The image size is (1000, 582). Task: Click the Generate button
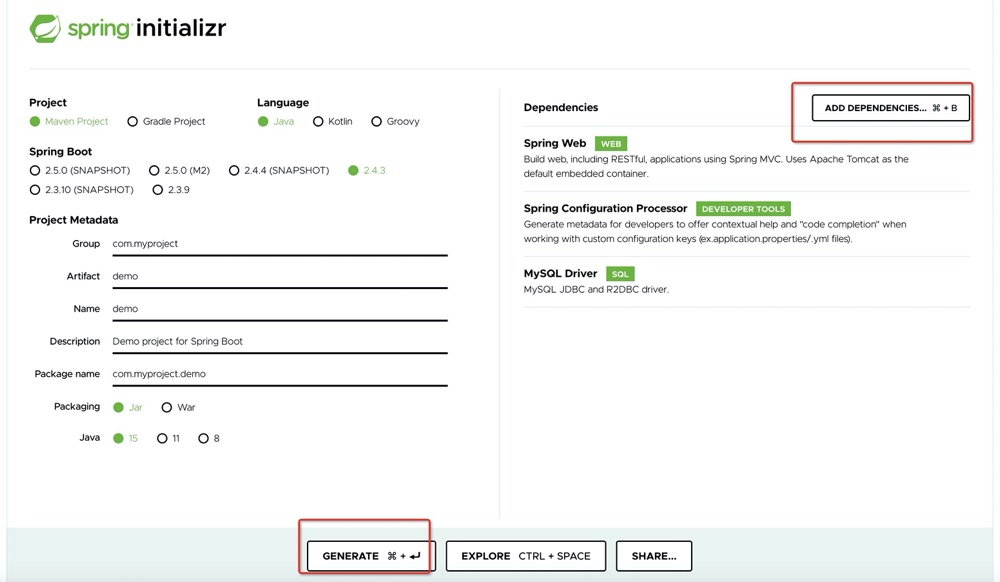[371, 556]
